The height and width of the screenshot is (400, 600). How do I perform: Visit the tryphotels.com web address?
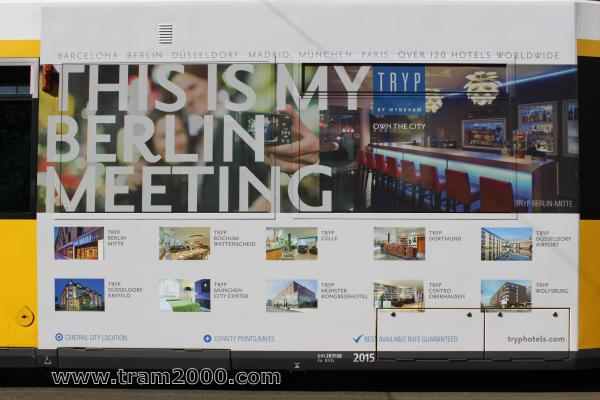(x=536, y=339)
